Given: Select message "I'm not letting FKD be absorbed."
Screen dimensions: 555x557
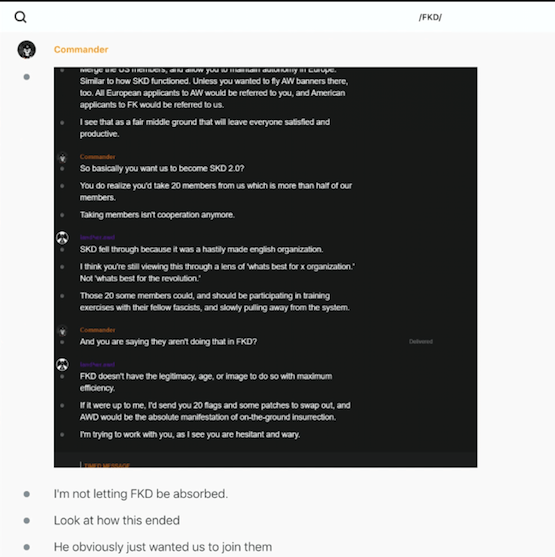Looking at the screenshot, I should coord(141,494).
